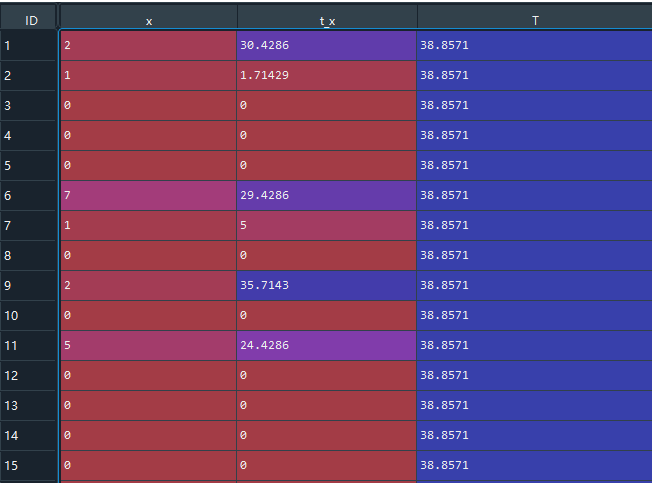Select T cell 38.8571 in row 11
652x483 pixels.
[534, 345]
